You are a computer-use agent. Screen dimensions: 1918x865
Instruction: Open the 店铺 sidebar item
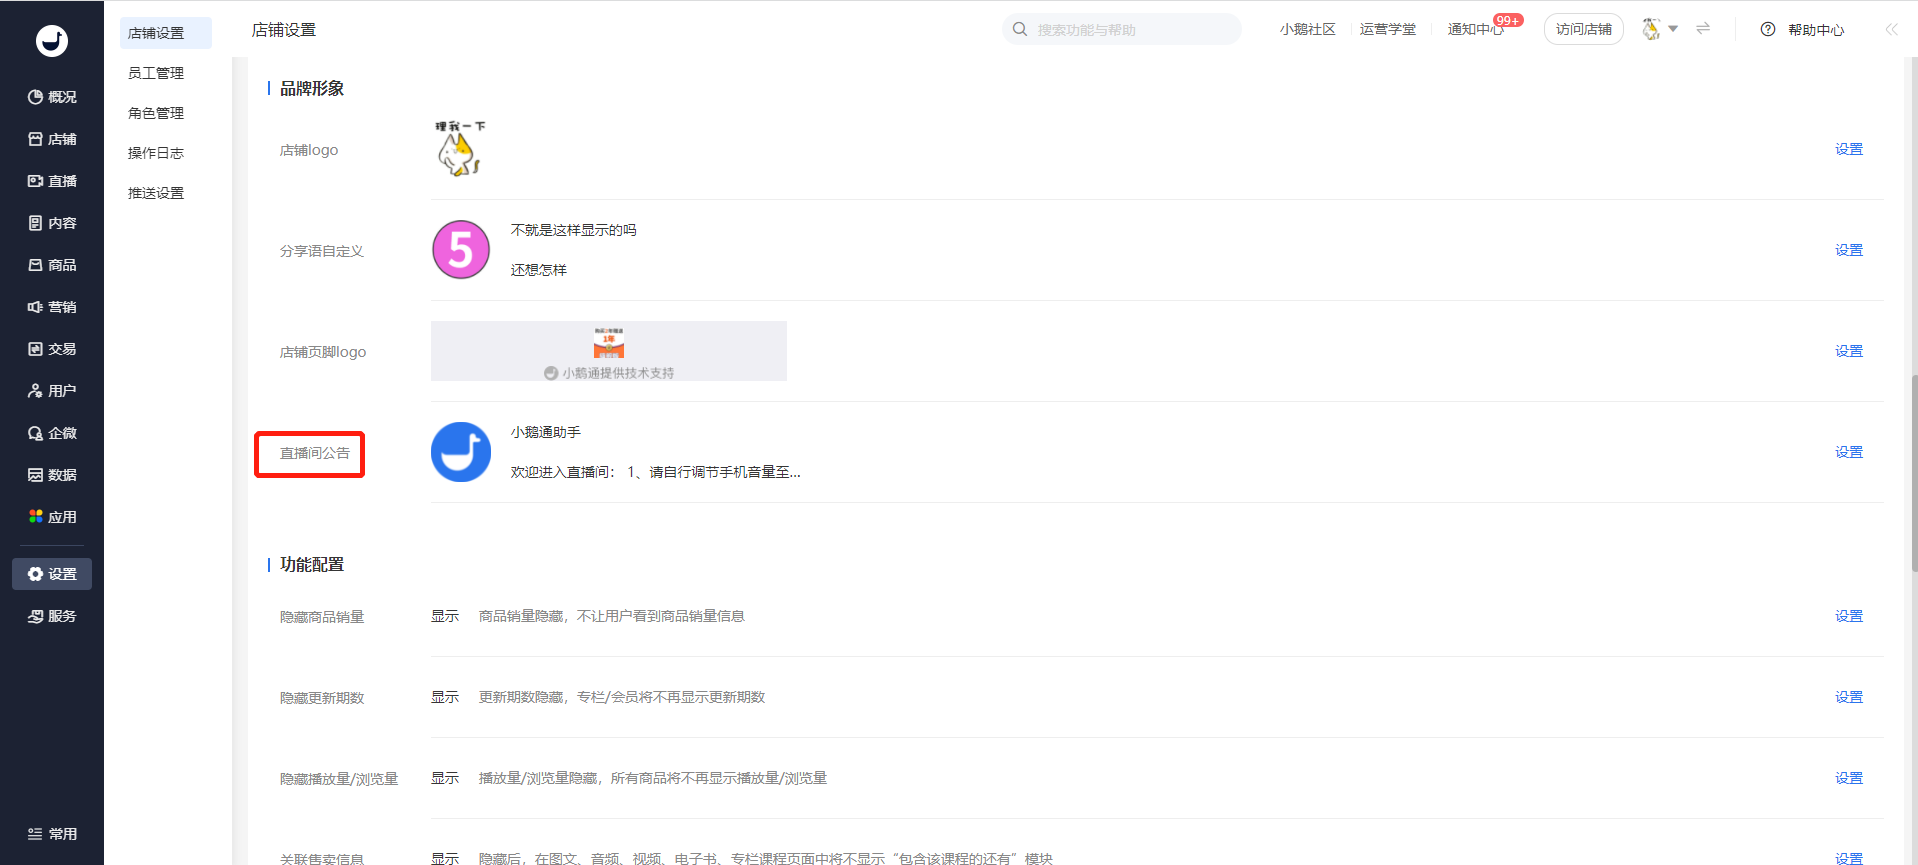[x=52, y=139]
